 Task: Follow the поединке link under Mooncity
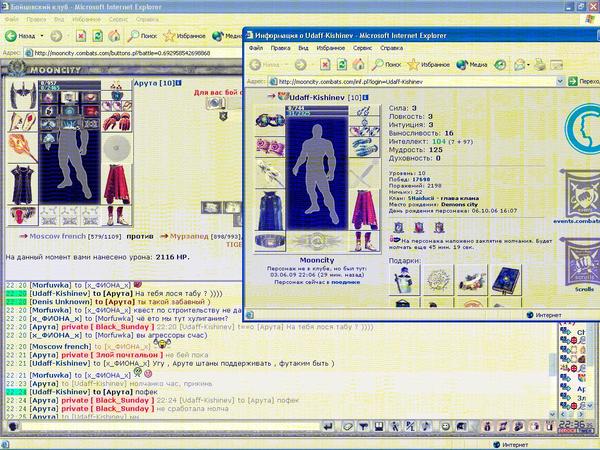pos(345,282)
